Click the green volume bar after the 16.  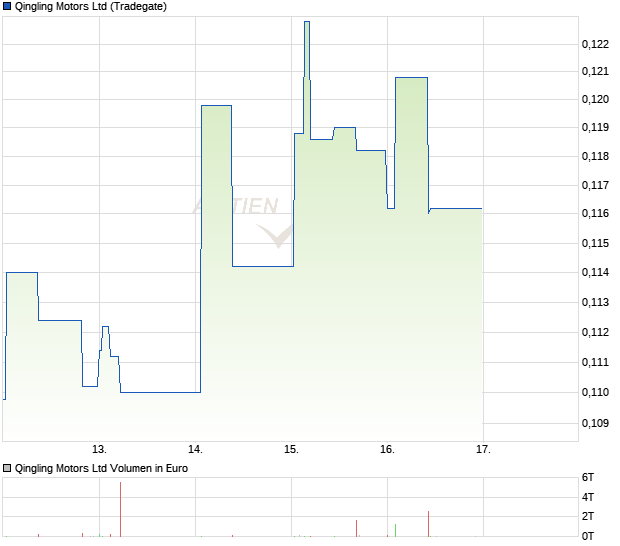395,531
